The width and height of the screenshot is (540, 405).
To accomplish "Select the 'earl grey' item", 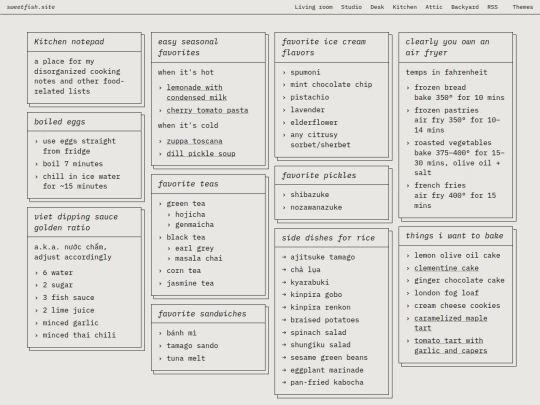I will click(194, 248).
